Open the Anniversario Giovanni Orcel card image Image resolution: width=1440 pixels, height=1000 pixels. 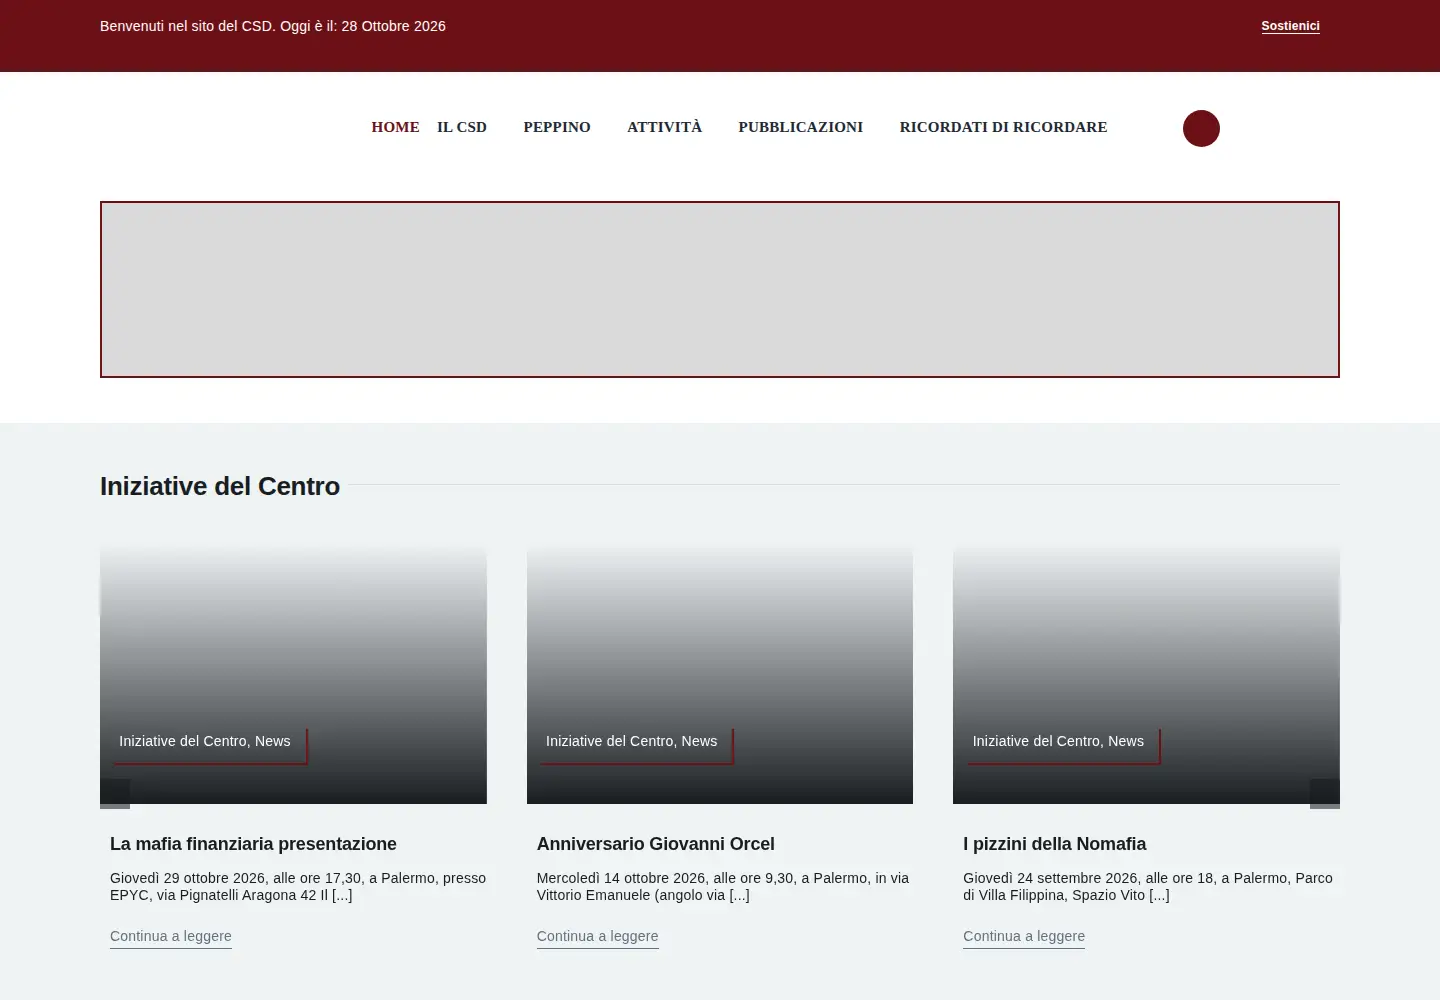click(720, 675)
